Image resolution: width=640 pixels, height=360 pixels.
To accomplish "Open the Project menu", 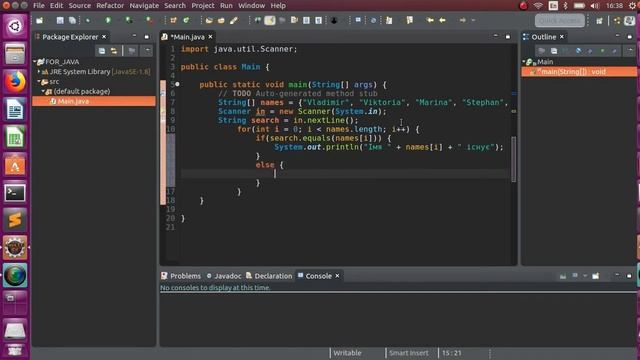I will (203, 6).
